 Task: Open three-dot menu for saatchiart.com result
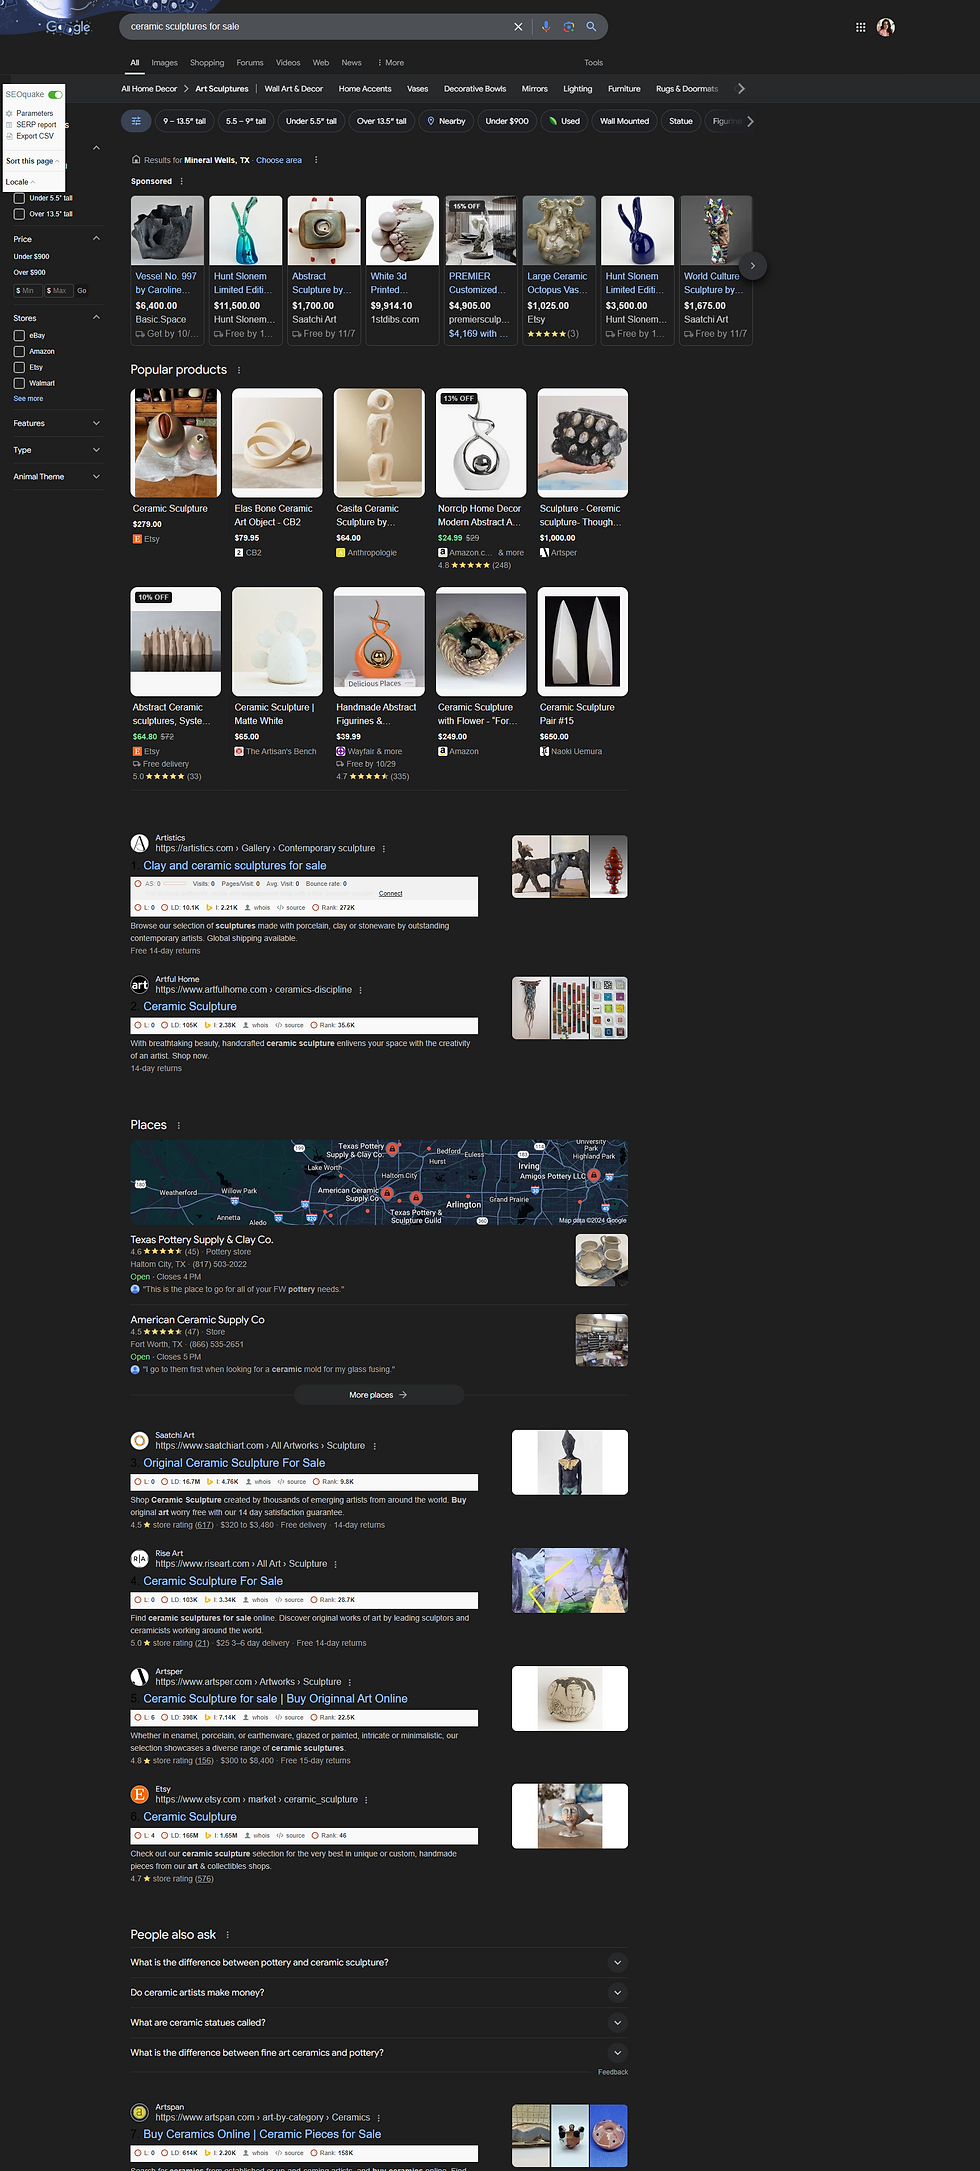click(x=375, y=1446)
